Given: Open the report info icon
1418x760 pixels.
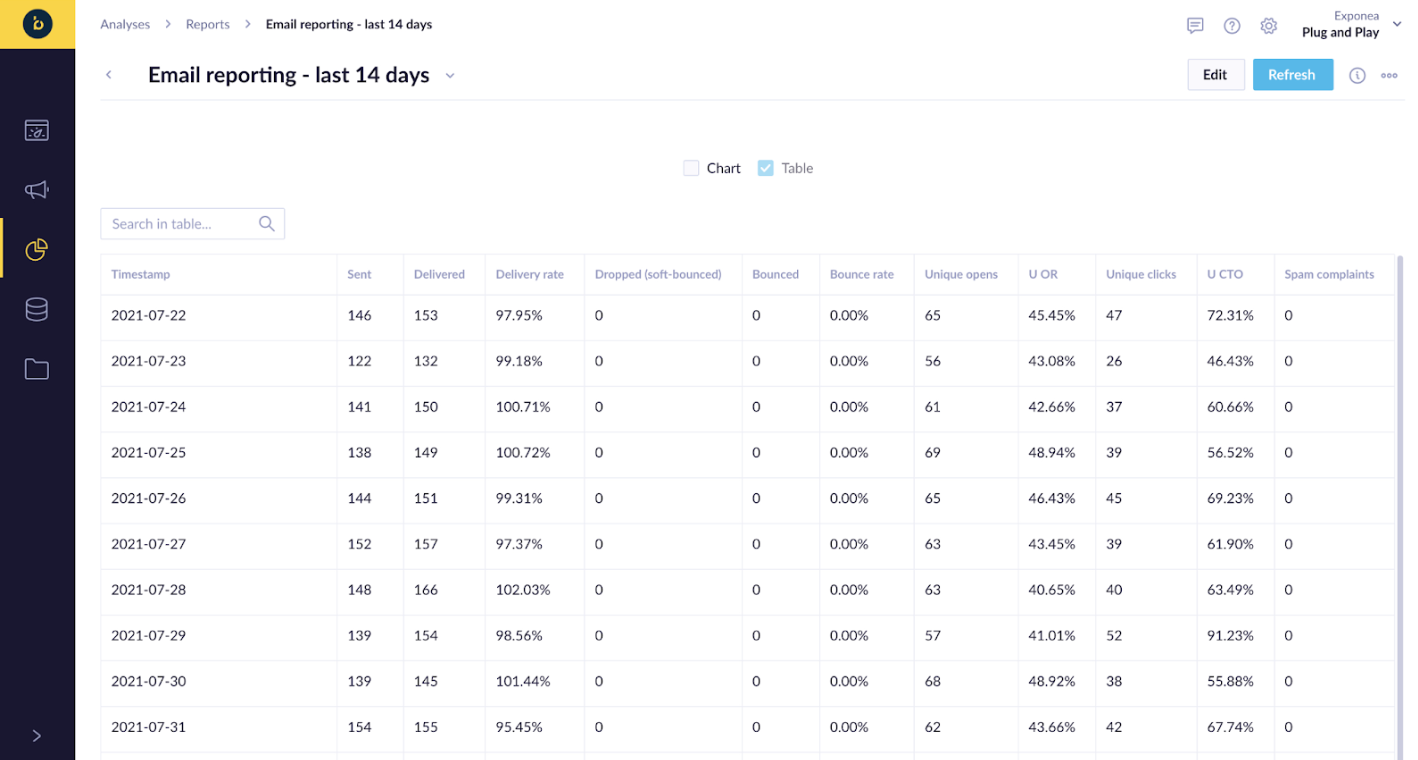Looking at the screenshot, I should point(1357,75).
